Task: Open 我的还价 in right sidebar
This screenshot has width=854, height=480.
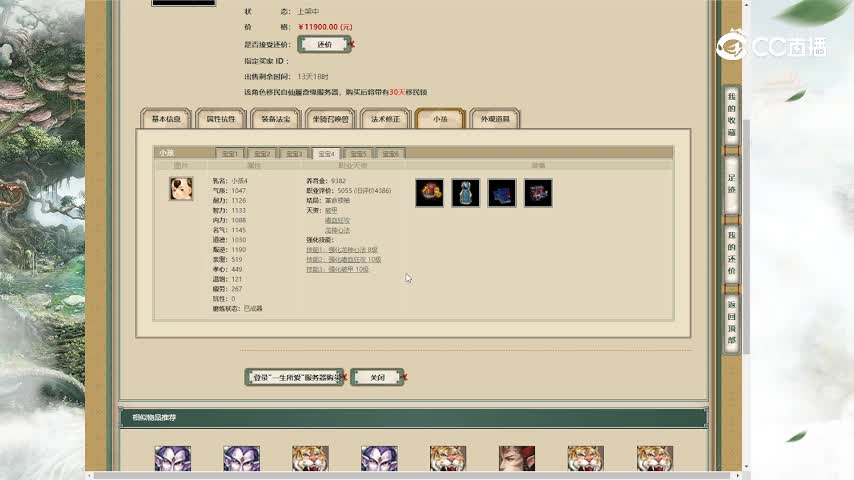Action: pos(731,253)
